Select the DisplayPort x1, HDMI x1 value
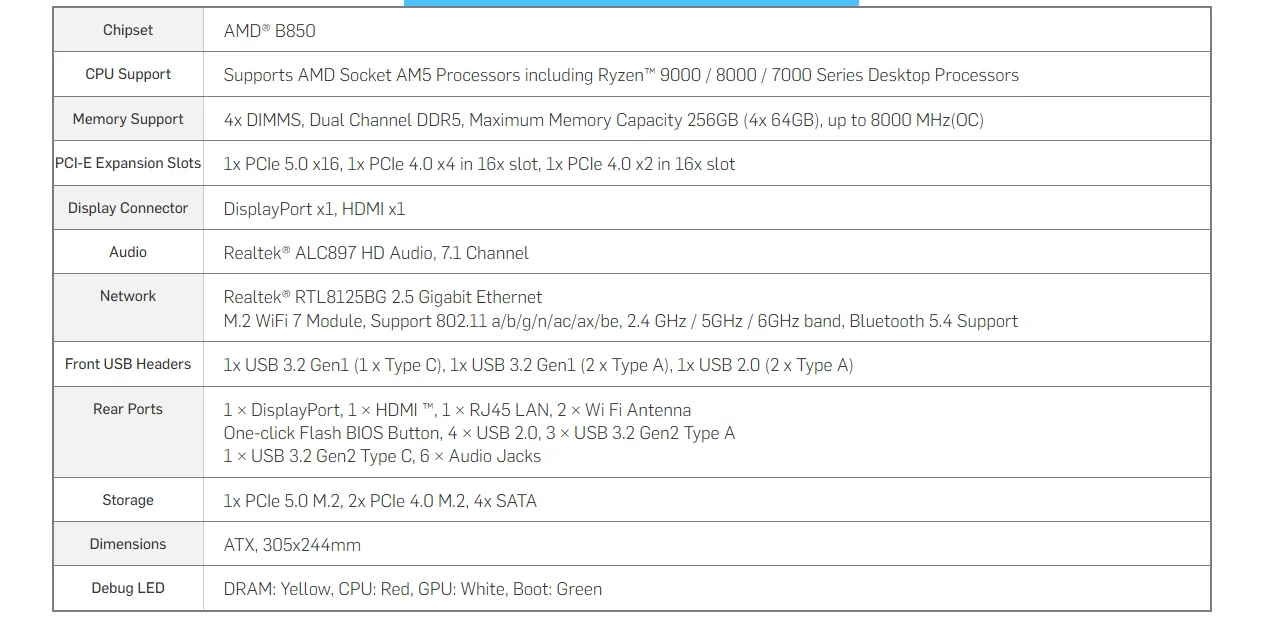This screenshot has height=639, width=1288. pos(314,209)
